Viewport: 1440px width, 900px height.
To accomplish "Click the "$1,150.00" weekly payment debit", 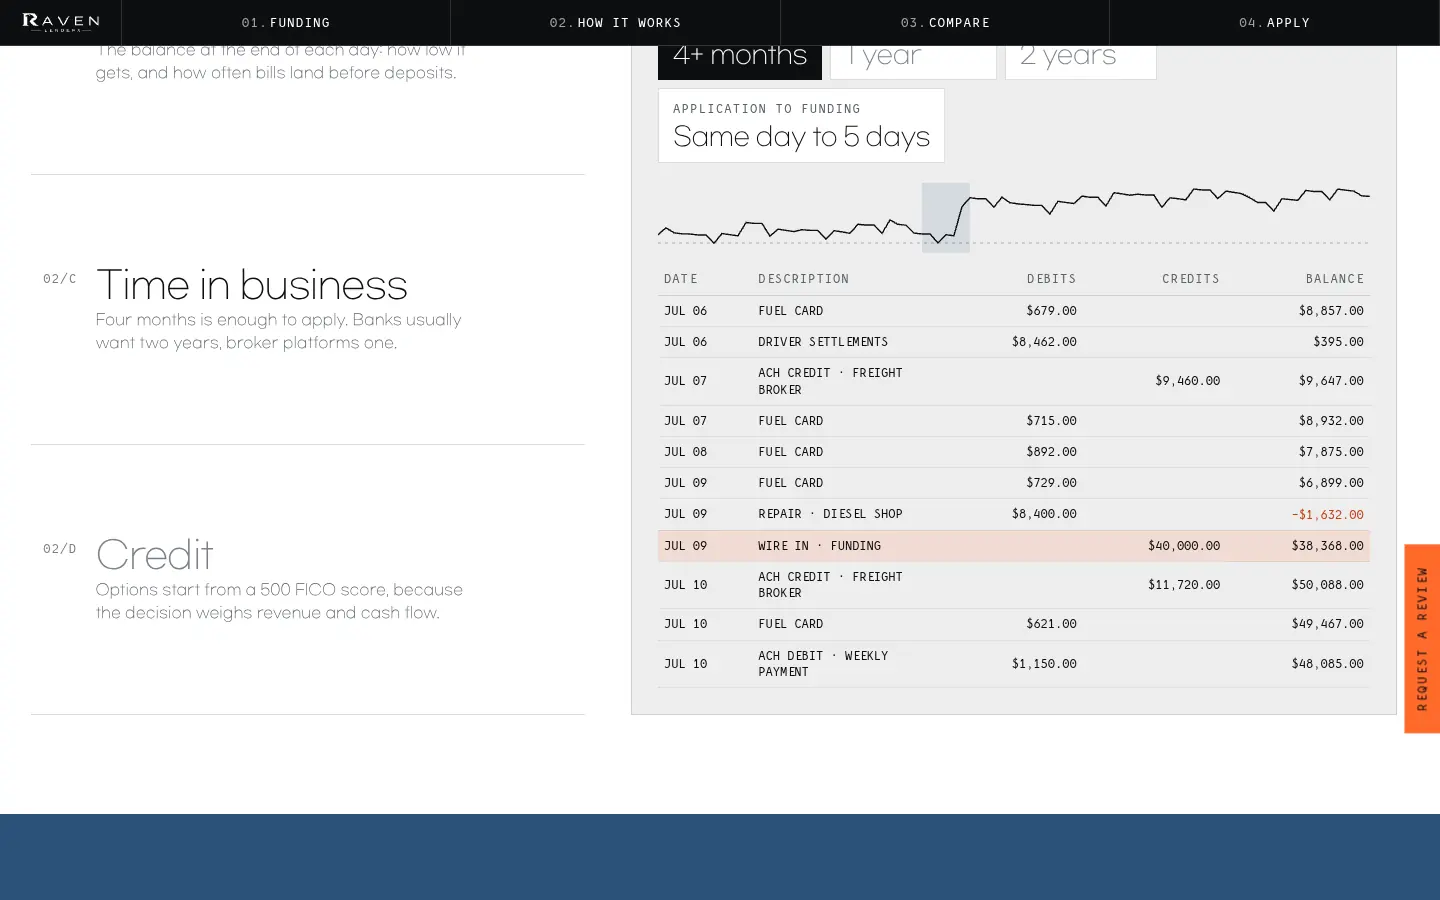I will [x=1044, y=664].
